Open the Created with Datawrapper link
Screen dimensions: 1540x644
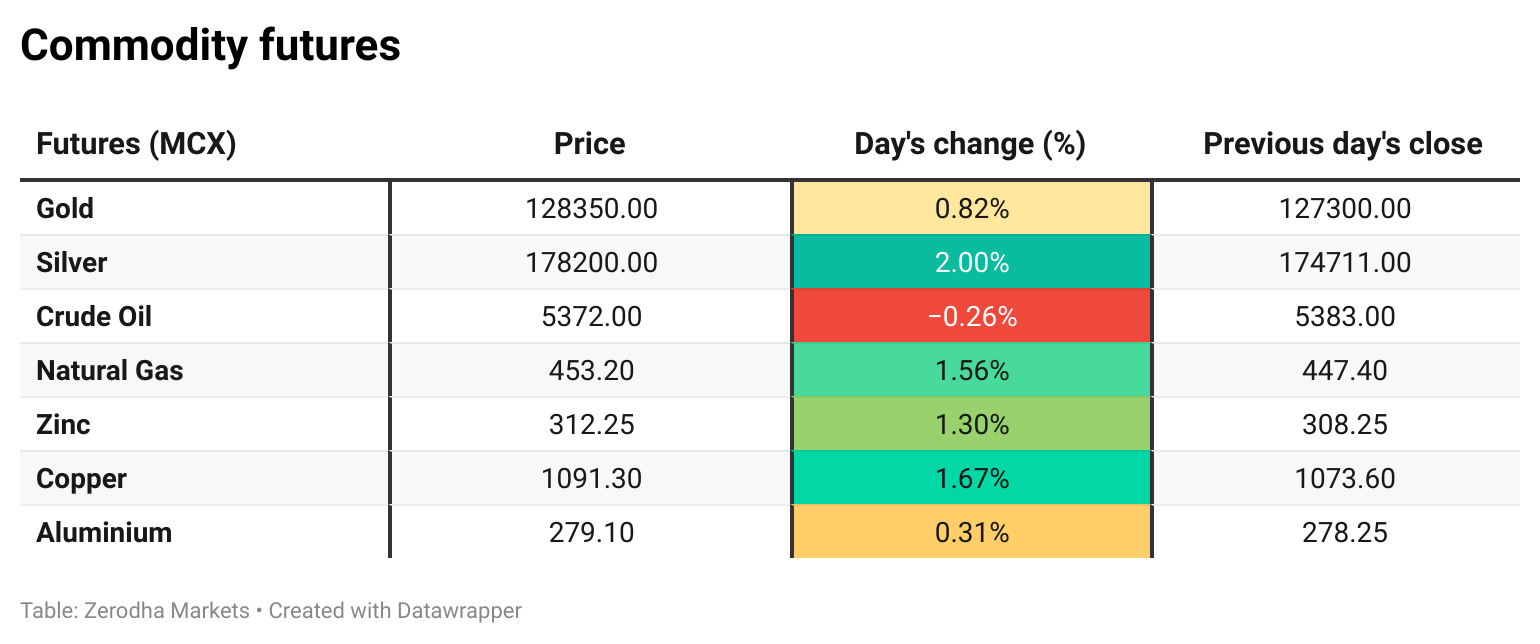click(x=396, y=611)
